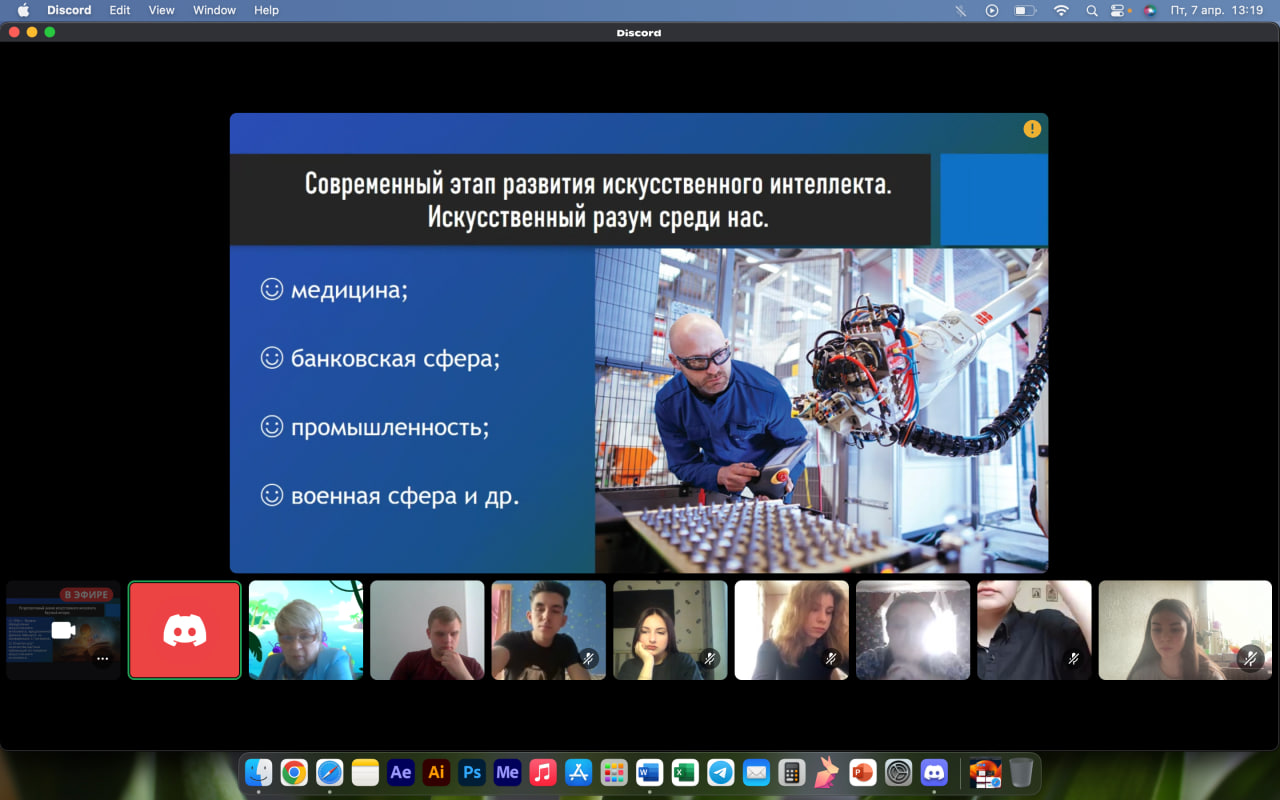Launch Adobe Photoshop from the Dock
Viewport: 1280px width, 800px height.
[x=472, y=772]
